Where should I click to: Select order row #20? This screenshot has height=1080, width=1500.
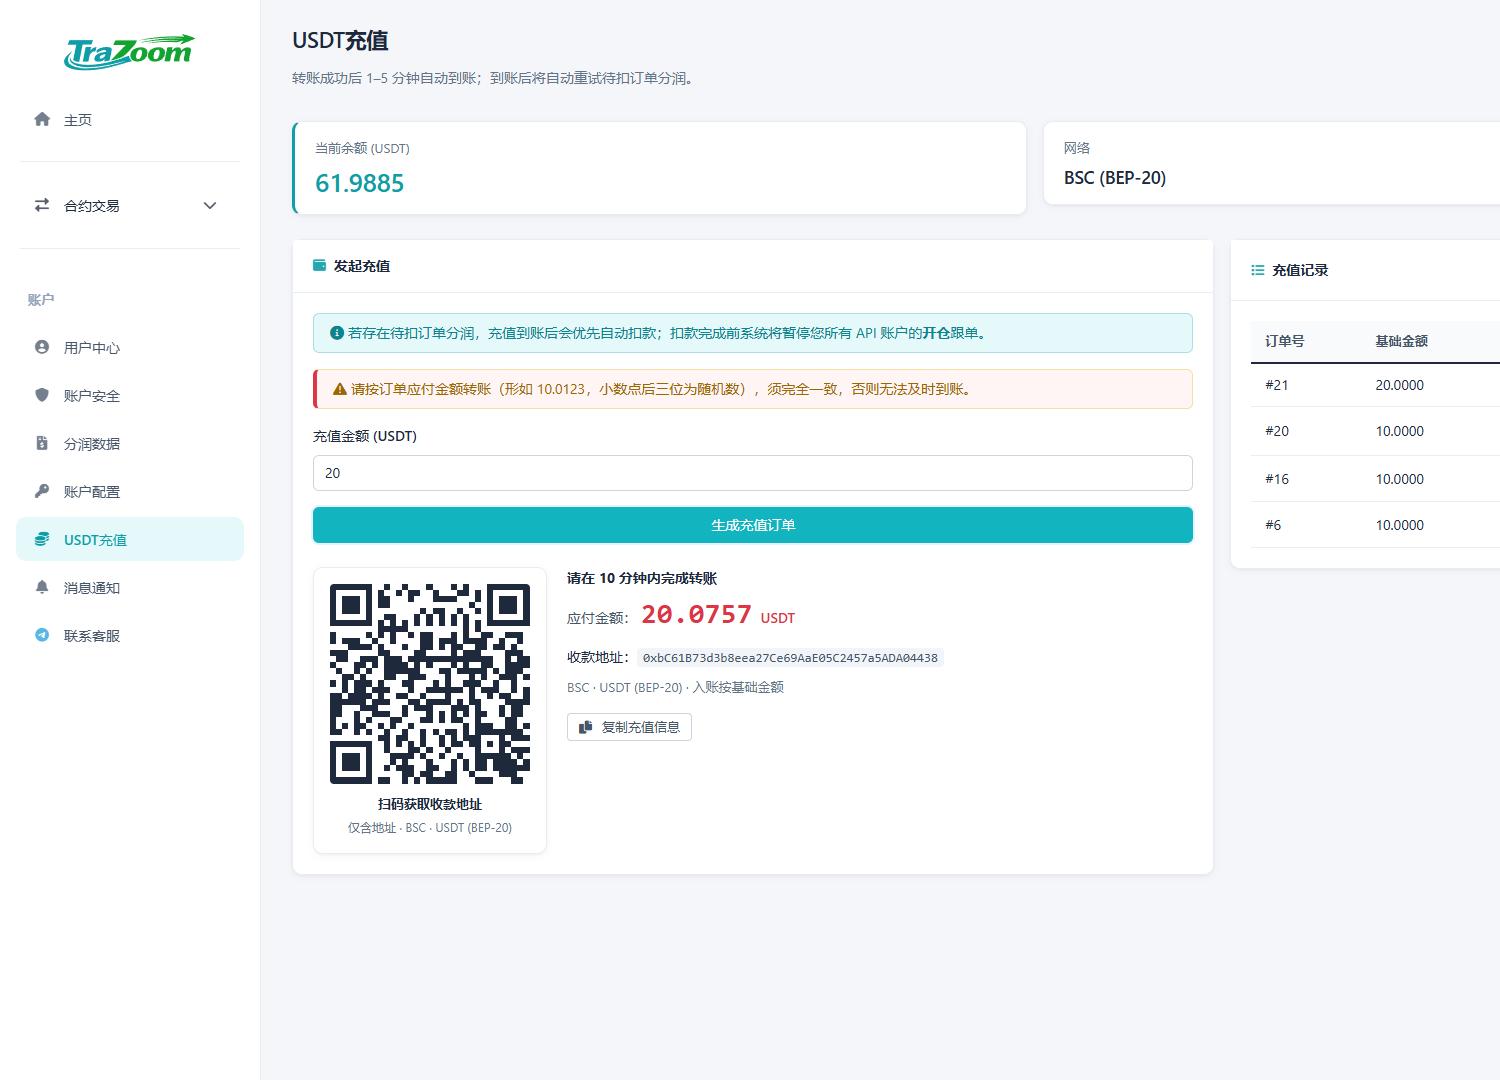(1375, 431)
